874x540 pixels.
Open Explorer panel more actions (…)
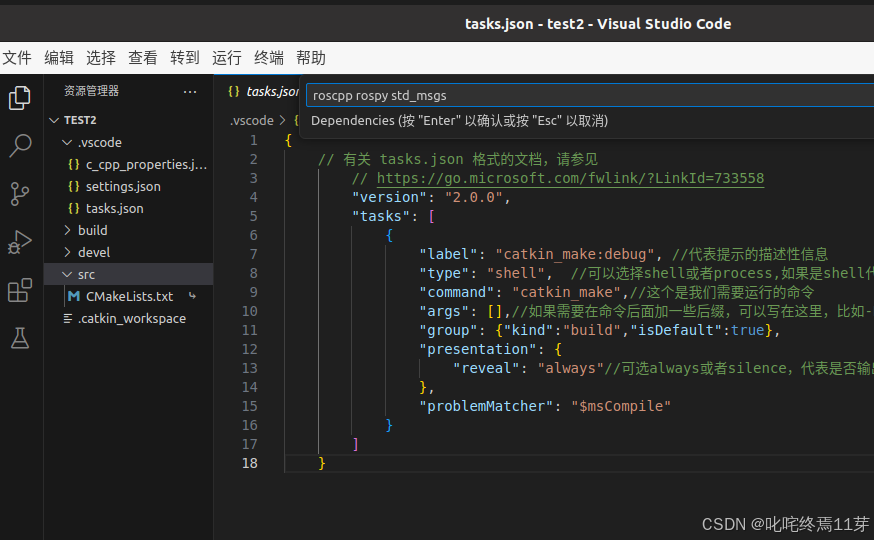(x=190, y=91)
